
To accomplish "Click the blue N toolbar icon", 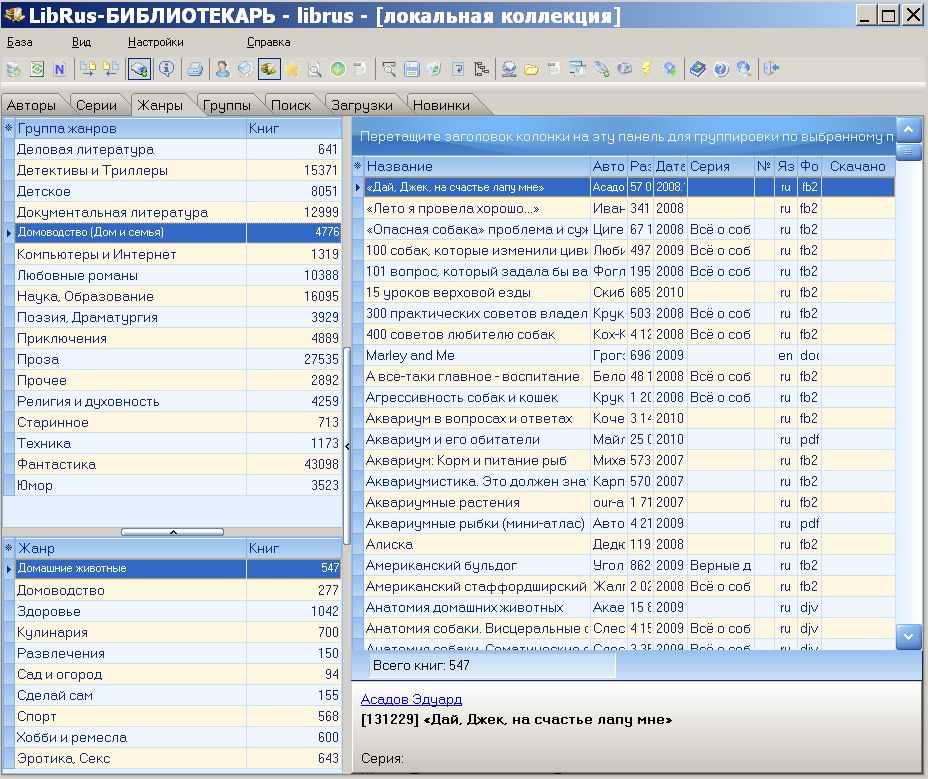I will 59,69.
